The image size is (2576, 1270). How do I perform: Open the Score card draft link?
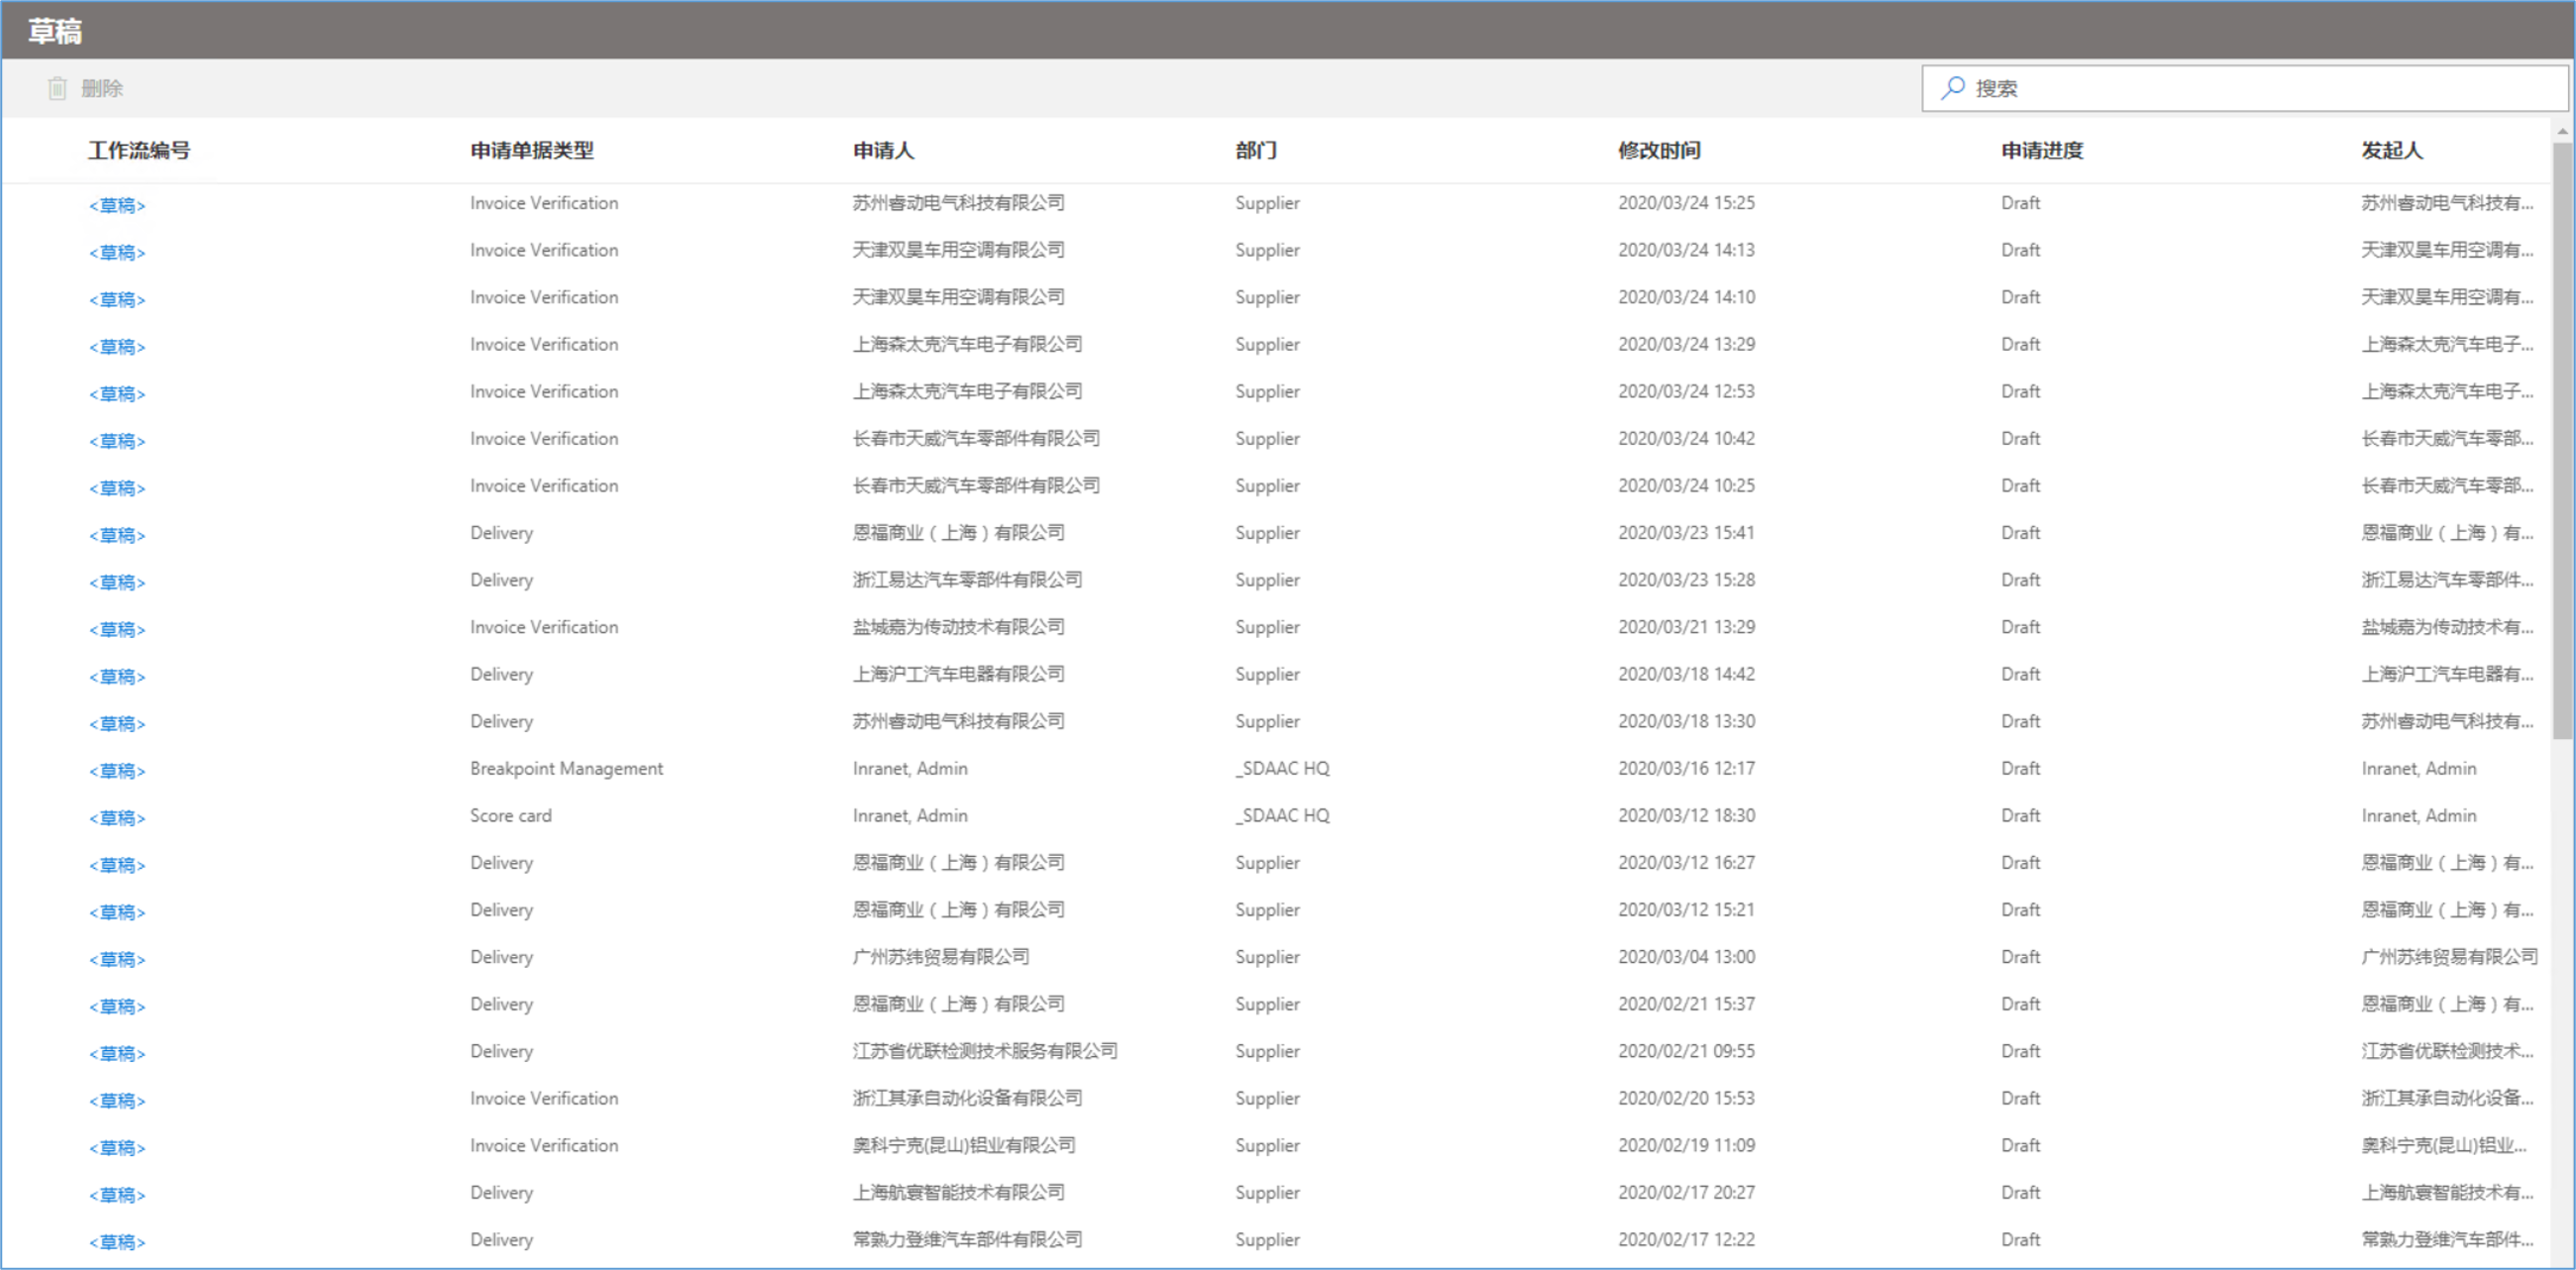click(117, 817)
